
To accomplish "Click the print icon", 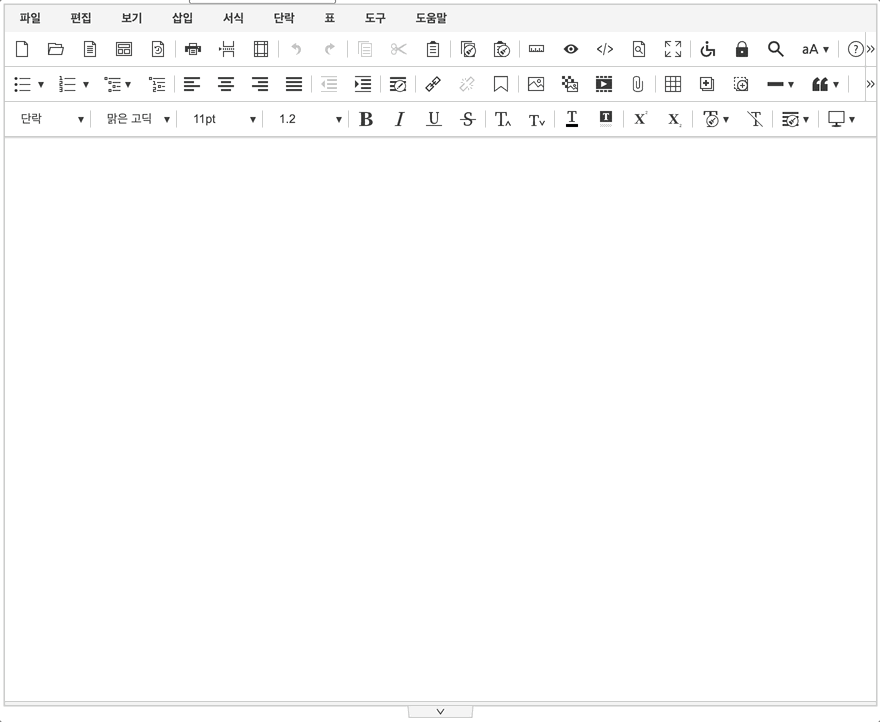I will pyautogui.click(x=193, y=49).
